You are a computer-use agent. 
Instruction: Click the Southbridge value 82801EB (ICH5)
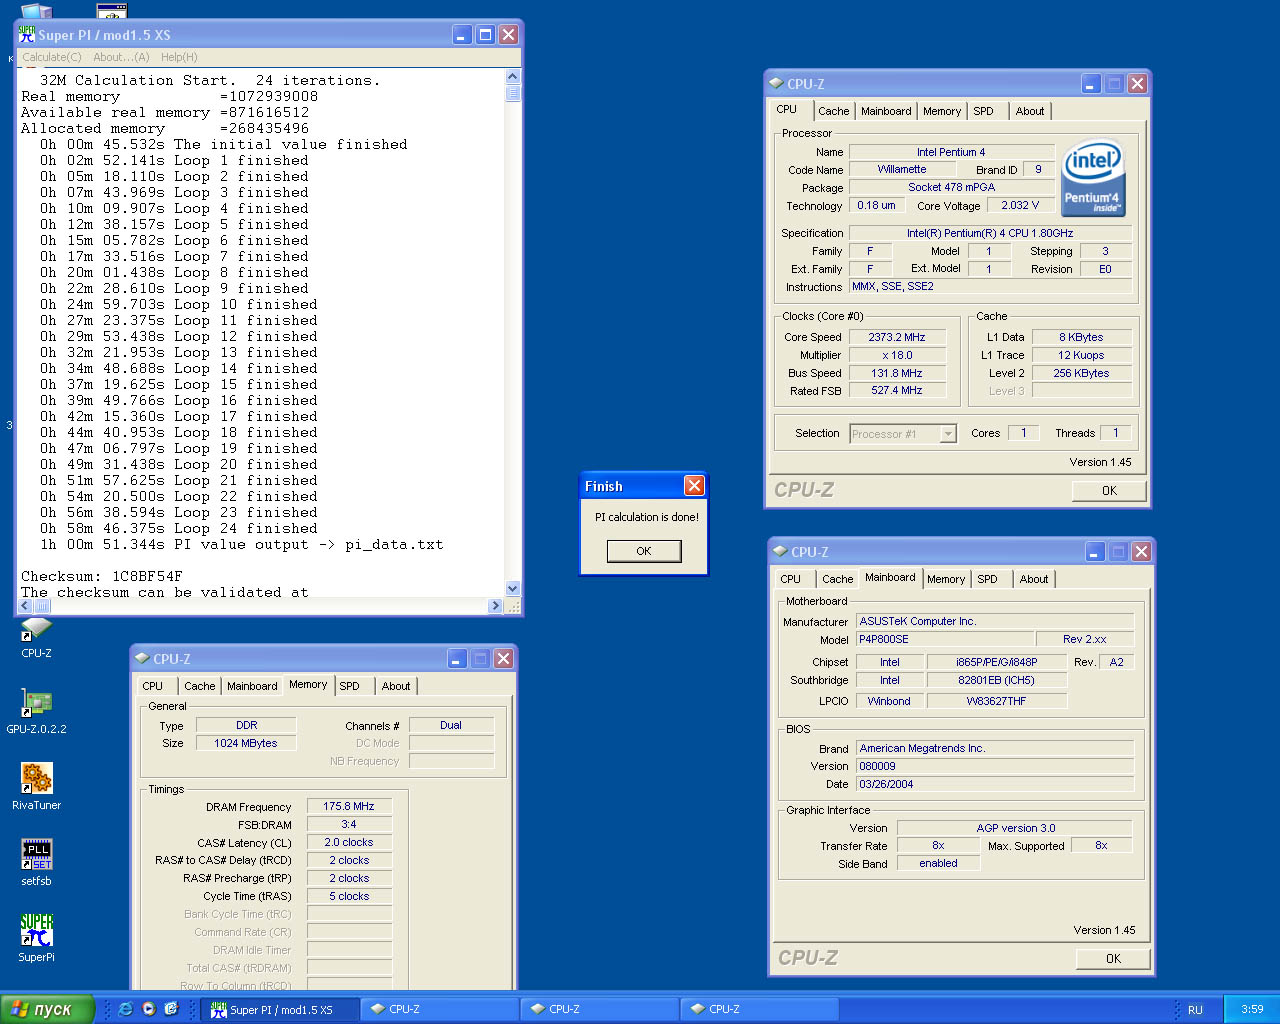[996, 680]
